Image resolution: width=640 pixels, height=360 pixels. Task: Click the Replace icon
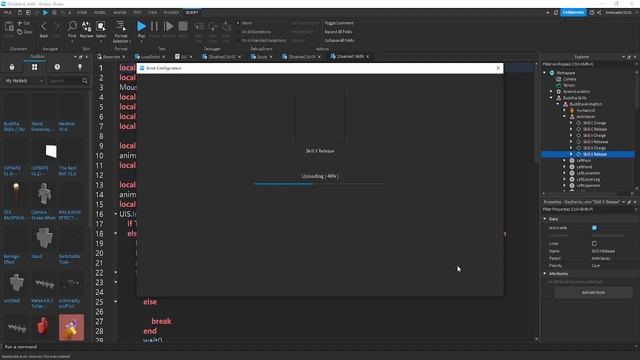87,27
